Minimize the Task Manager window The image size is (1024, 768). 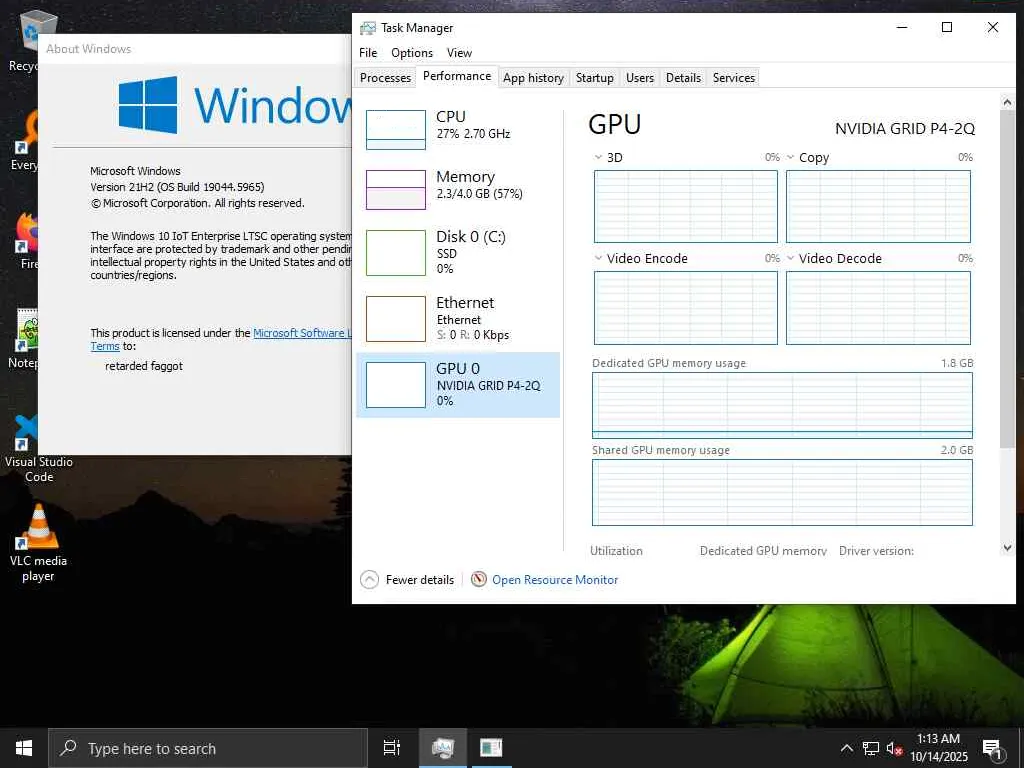902,27
